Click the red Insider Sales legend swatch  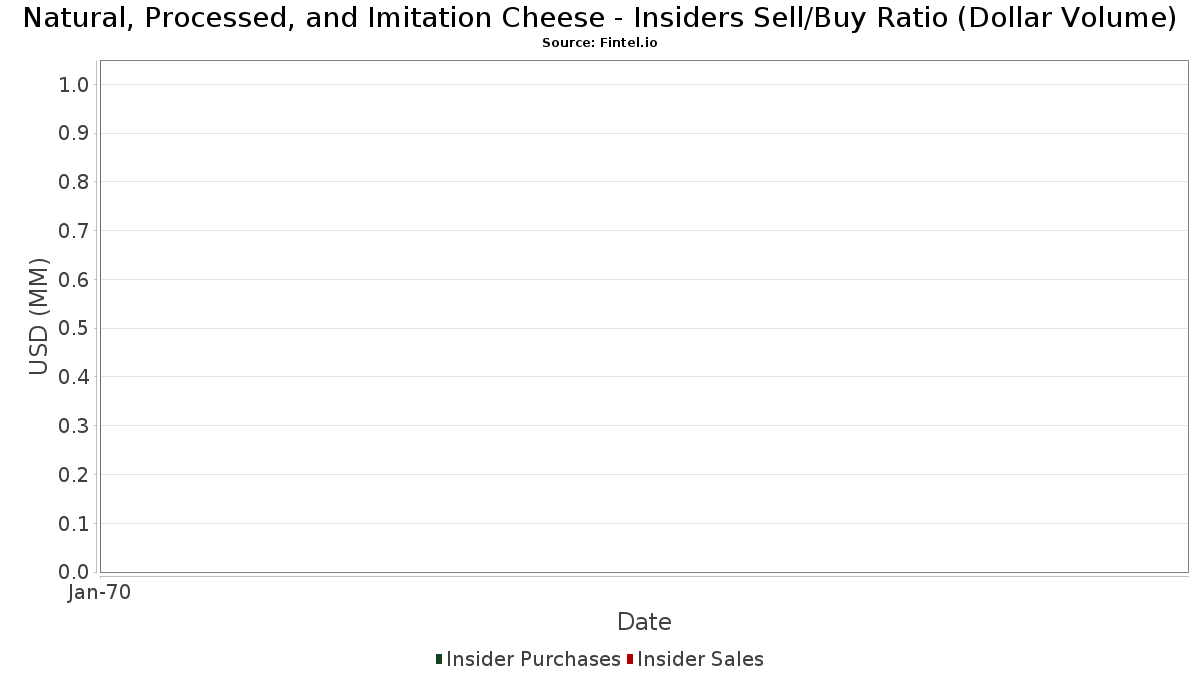point(630,659)
